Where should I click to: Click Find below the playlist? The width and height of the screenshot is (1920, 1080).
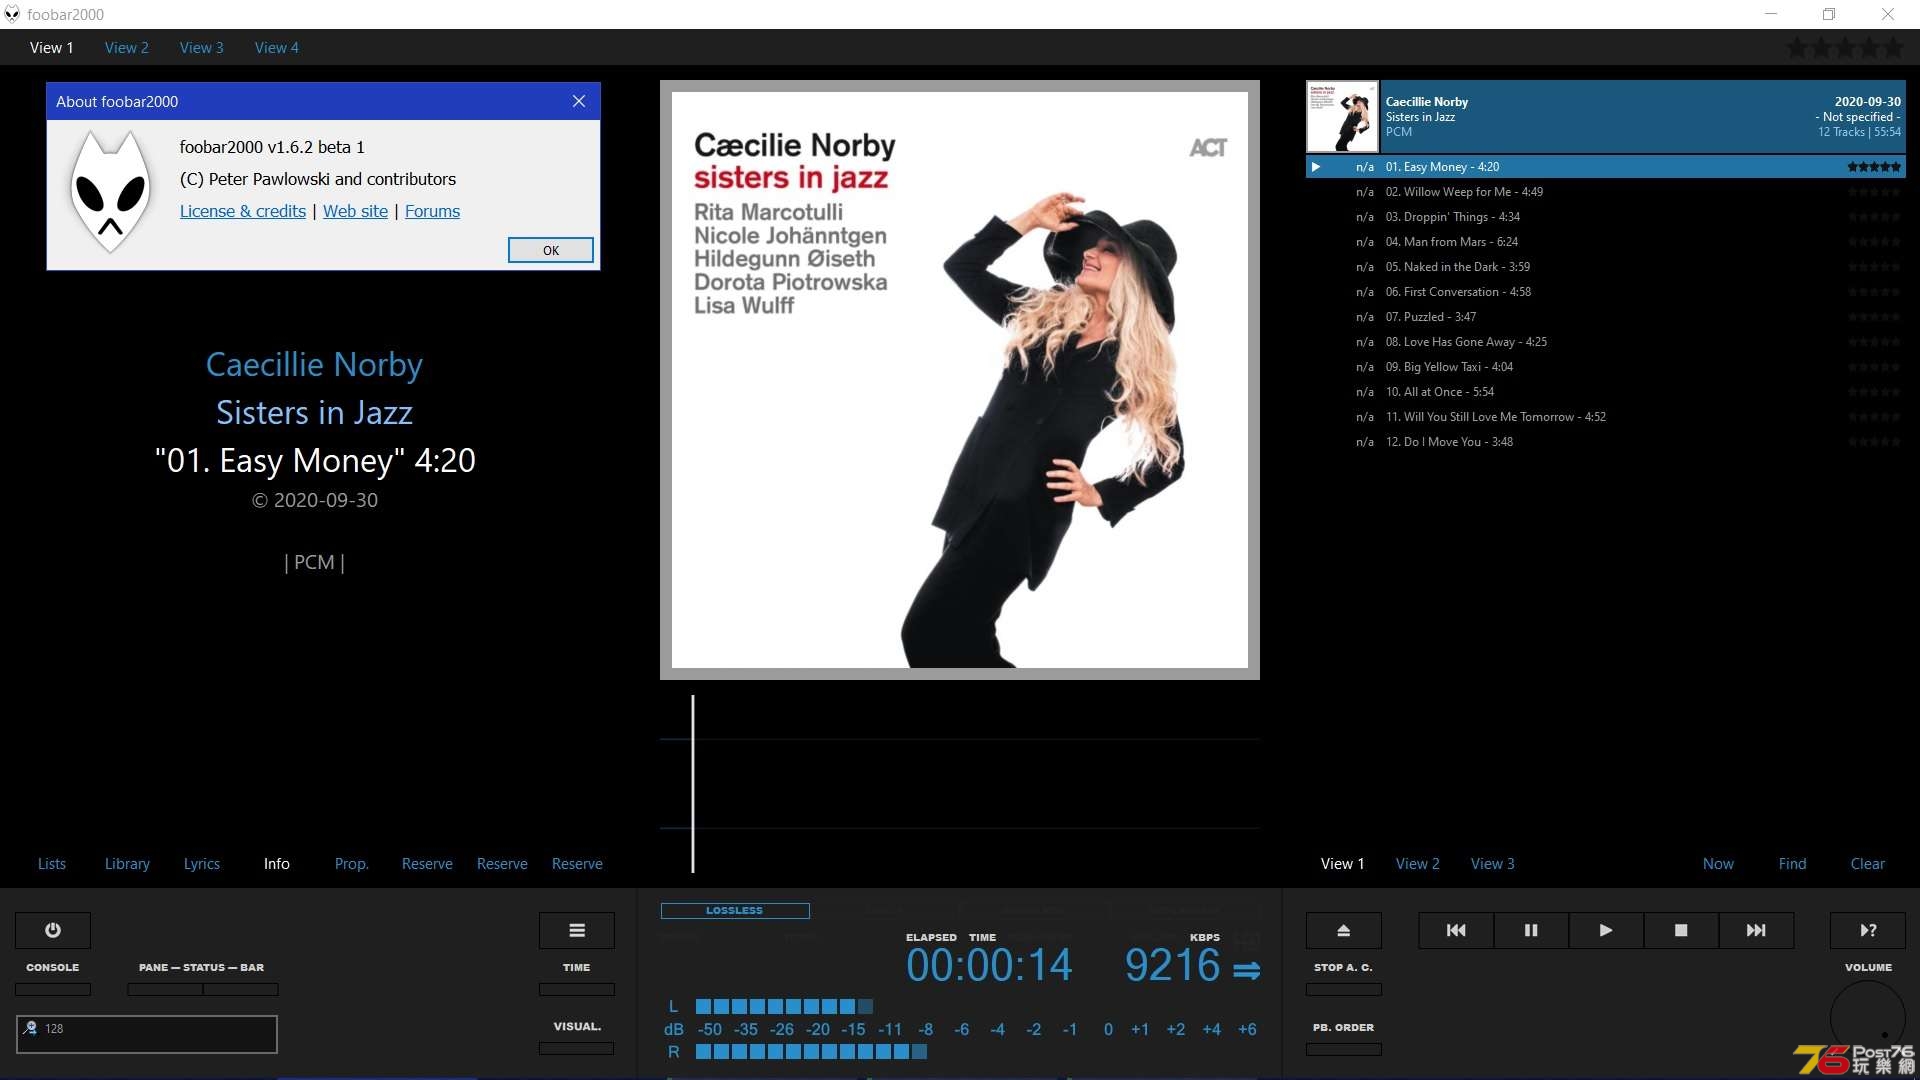(x=1793, y=864)
